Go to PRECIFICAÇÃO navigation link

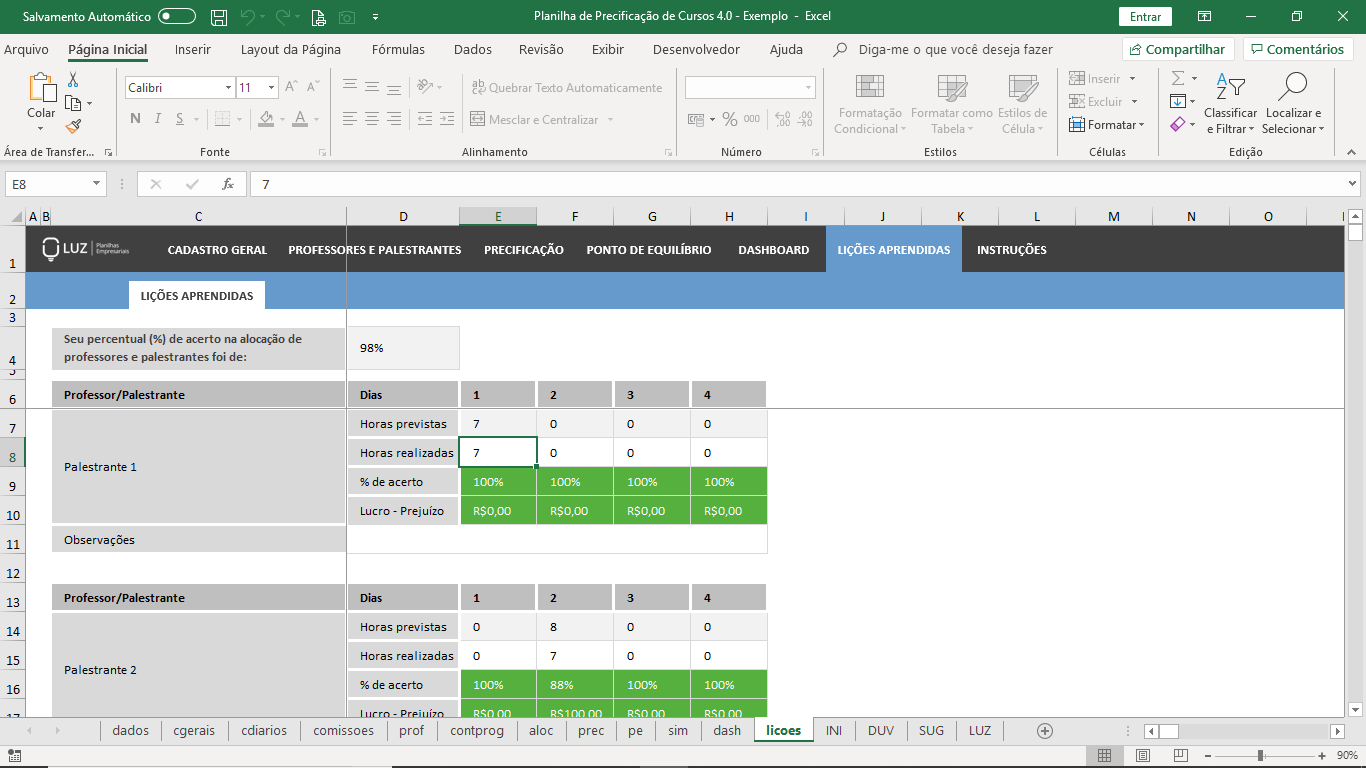point(523,250)
